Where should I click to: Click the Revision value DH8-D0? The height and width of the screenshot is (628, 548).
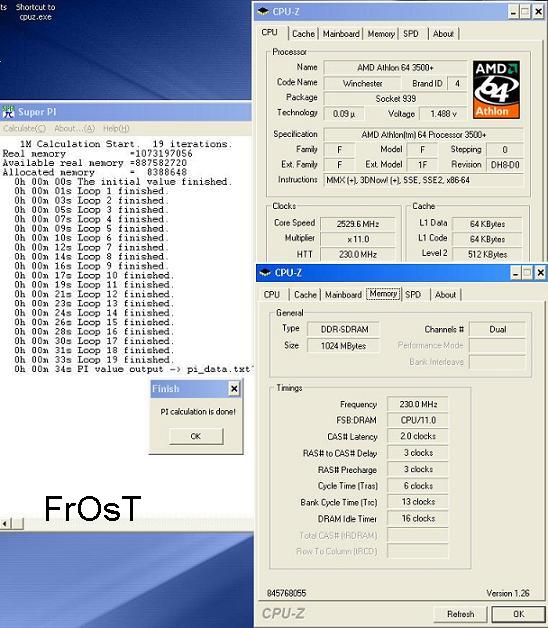(505, 165)
